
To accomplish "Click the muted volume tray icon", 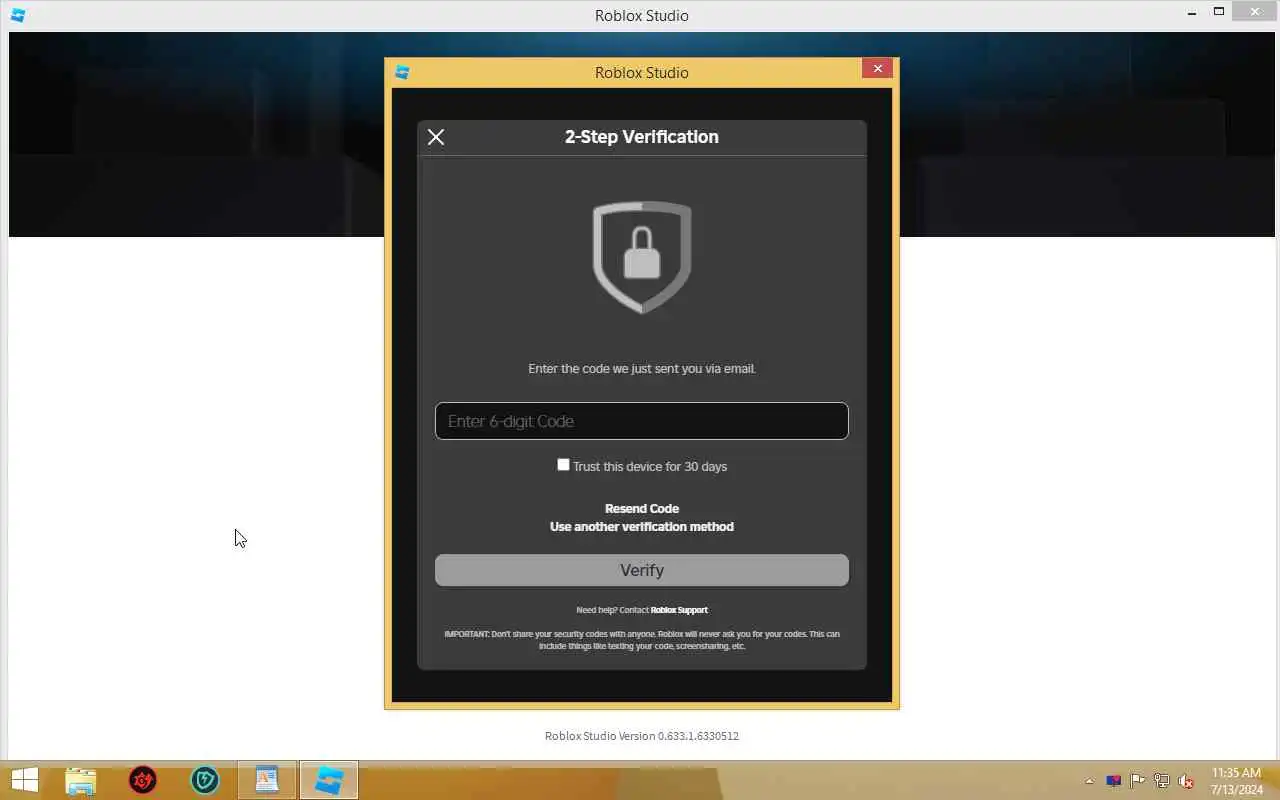I will tap(1186, 781).
